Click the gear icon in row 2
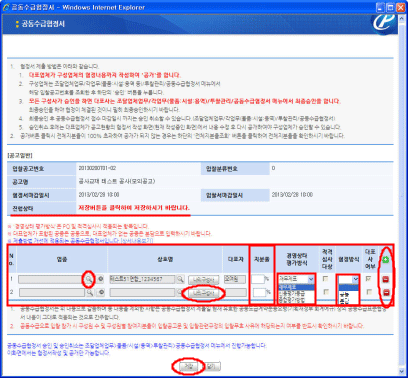This screenshot has height=382, width=408. coord(101,292)
